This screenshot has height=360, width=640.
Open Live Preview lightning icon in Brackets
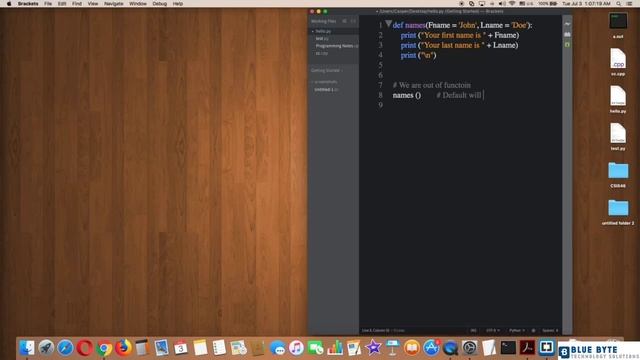click(567, 24)
